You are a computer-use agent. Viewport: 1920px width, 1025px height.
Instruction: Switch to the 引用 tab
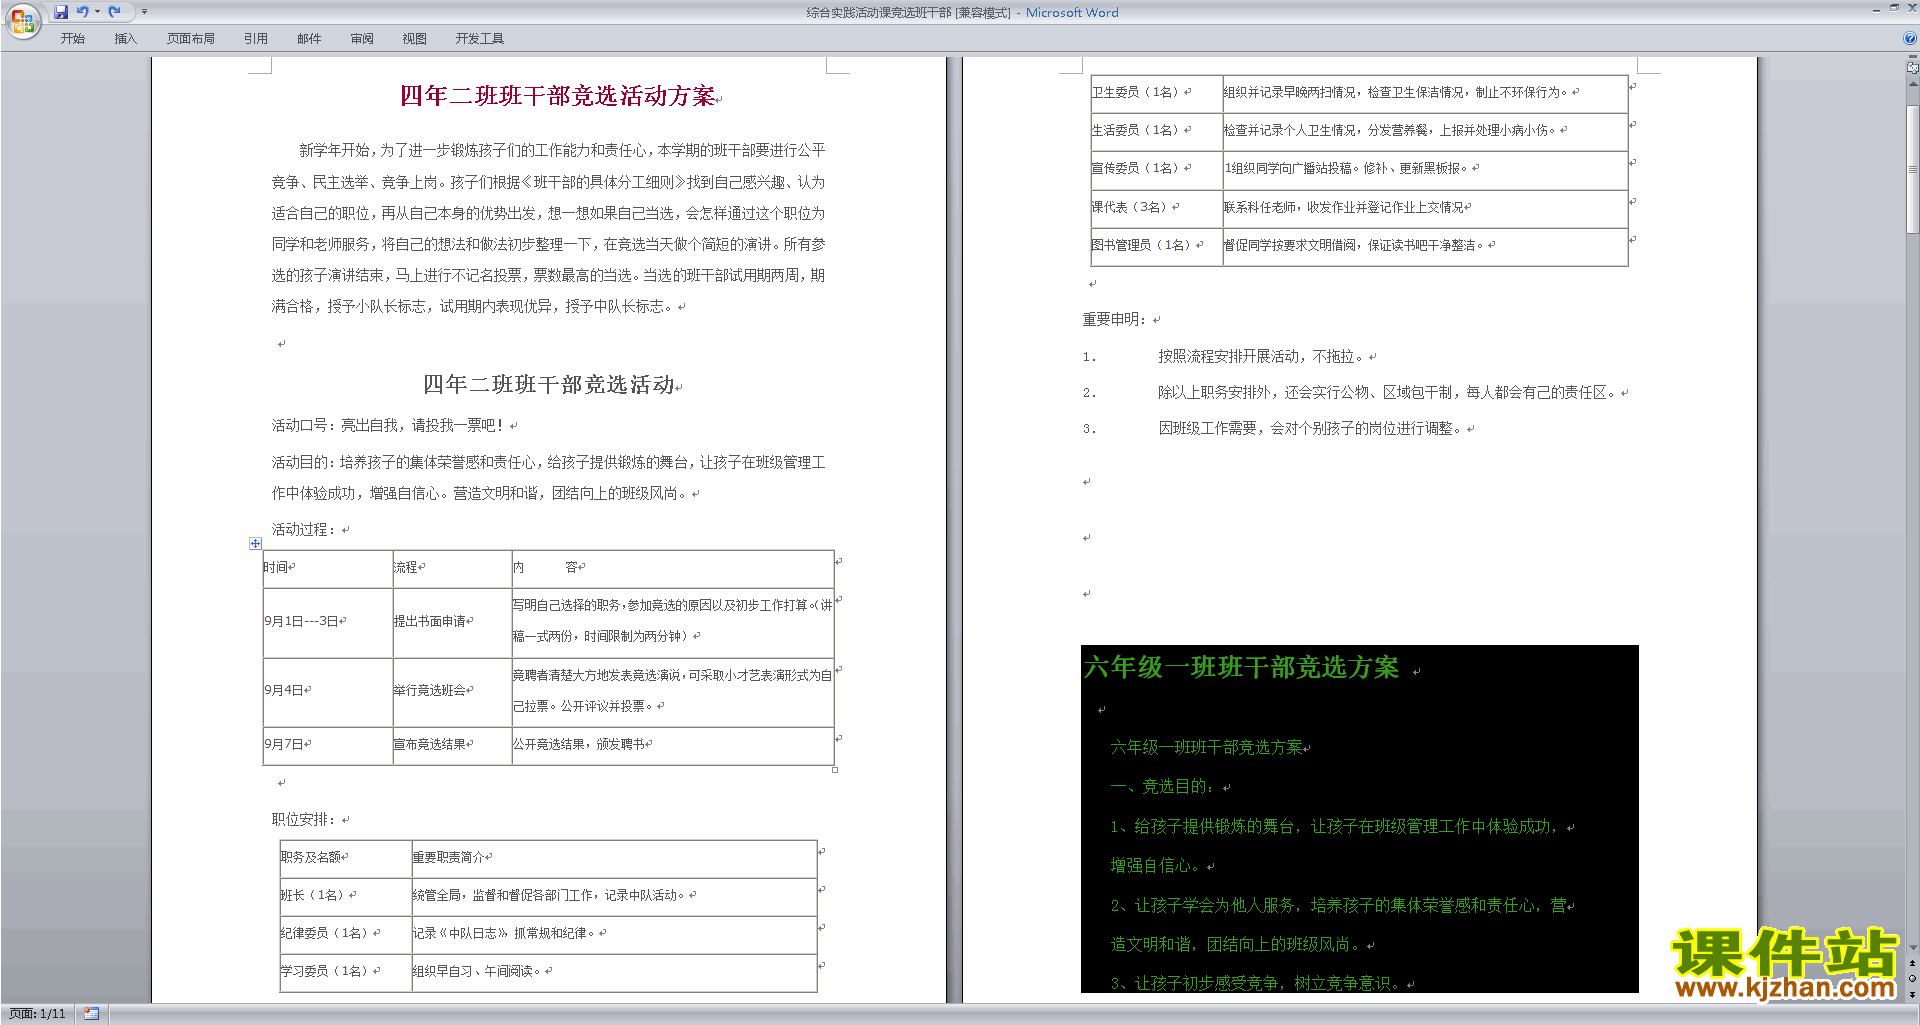[x=256, y=38]
